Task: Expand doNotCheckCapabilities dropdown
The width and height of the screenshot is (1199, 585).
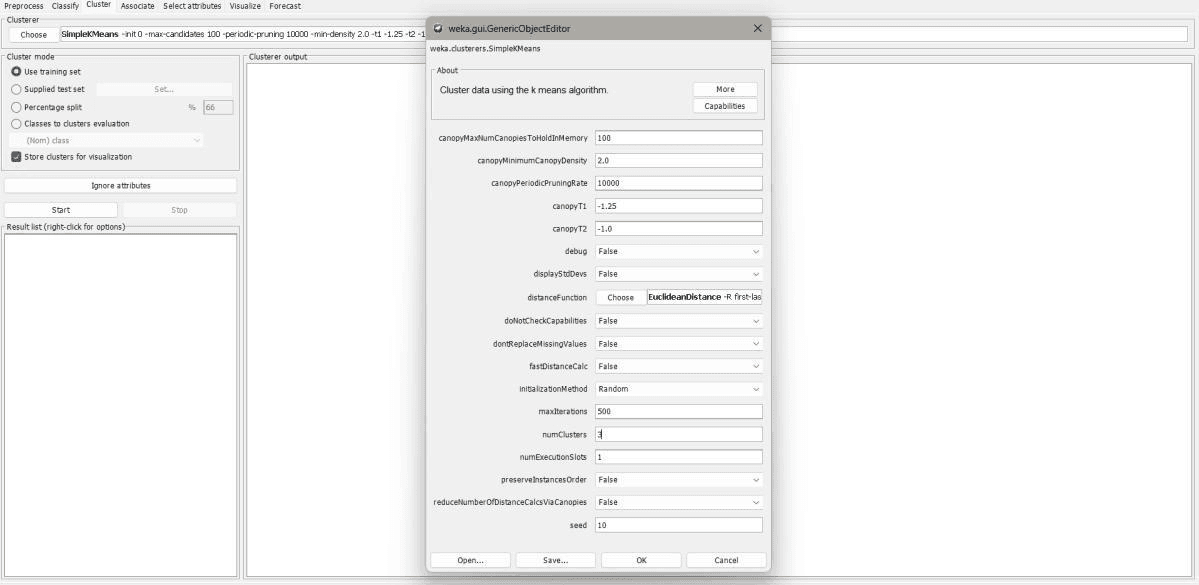Action: 679,321
